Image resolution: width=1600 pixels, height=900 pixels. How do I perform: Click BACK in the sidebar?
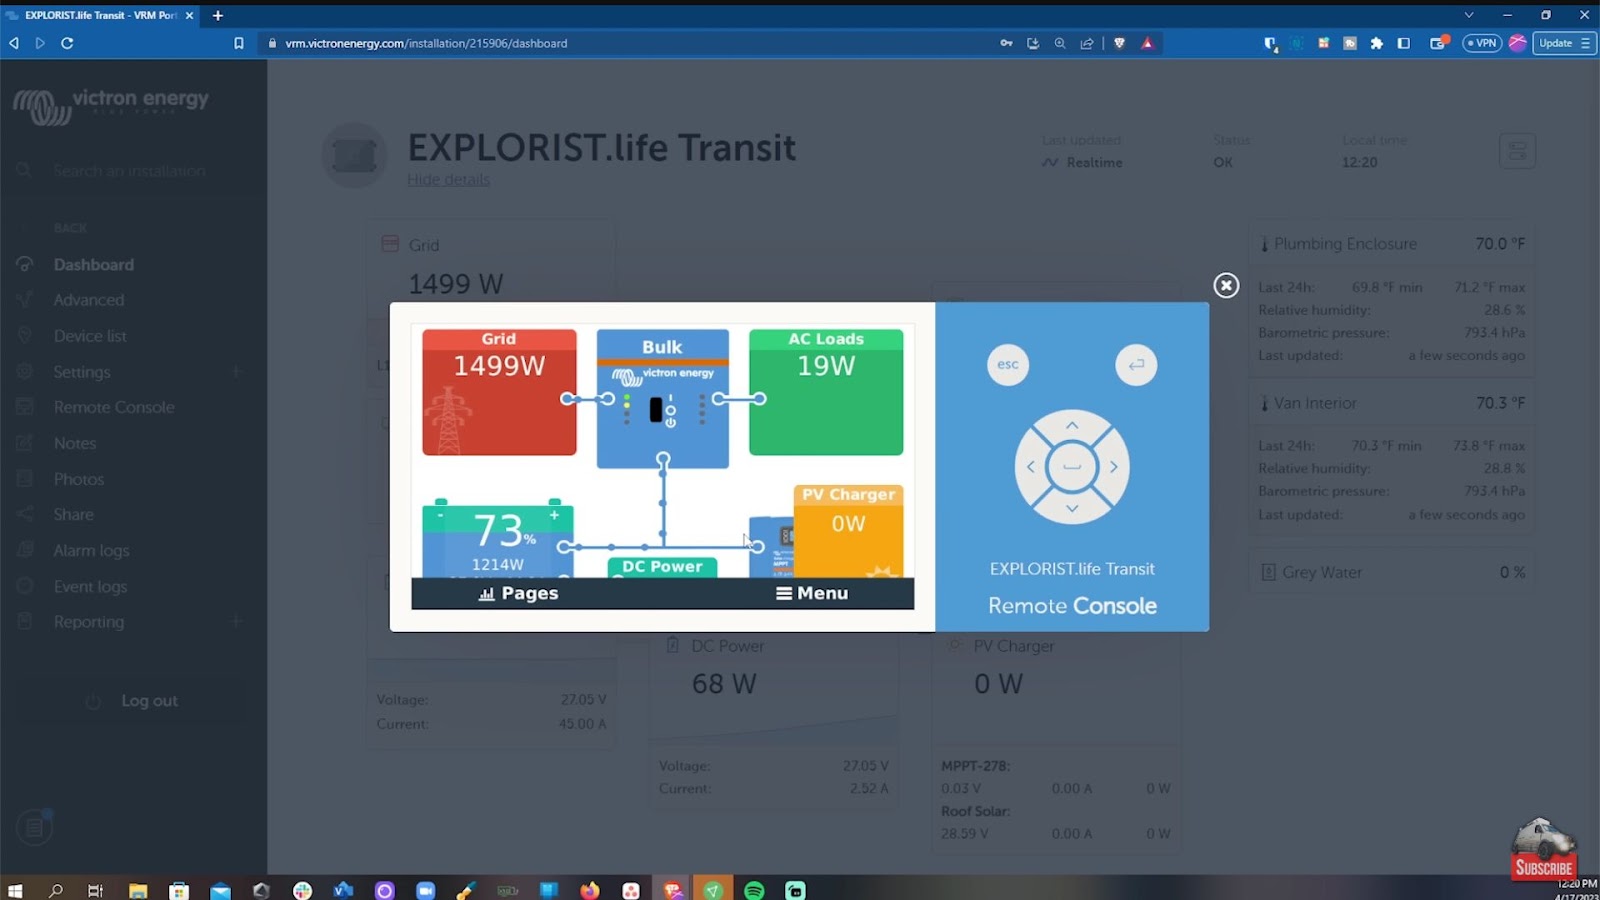click(x=70, y=228)
